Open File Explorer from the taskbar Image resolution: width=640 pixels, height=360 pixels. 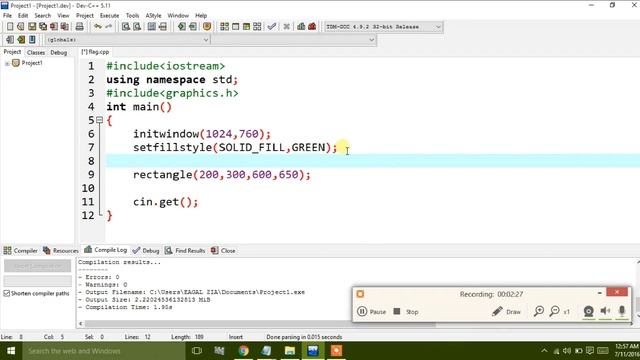[290, 351]
